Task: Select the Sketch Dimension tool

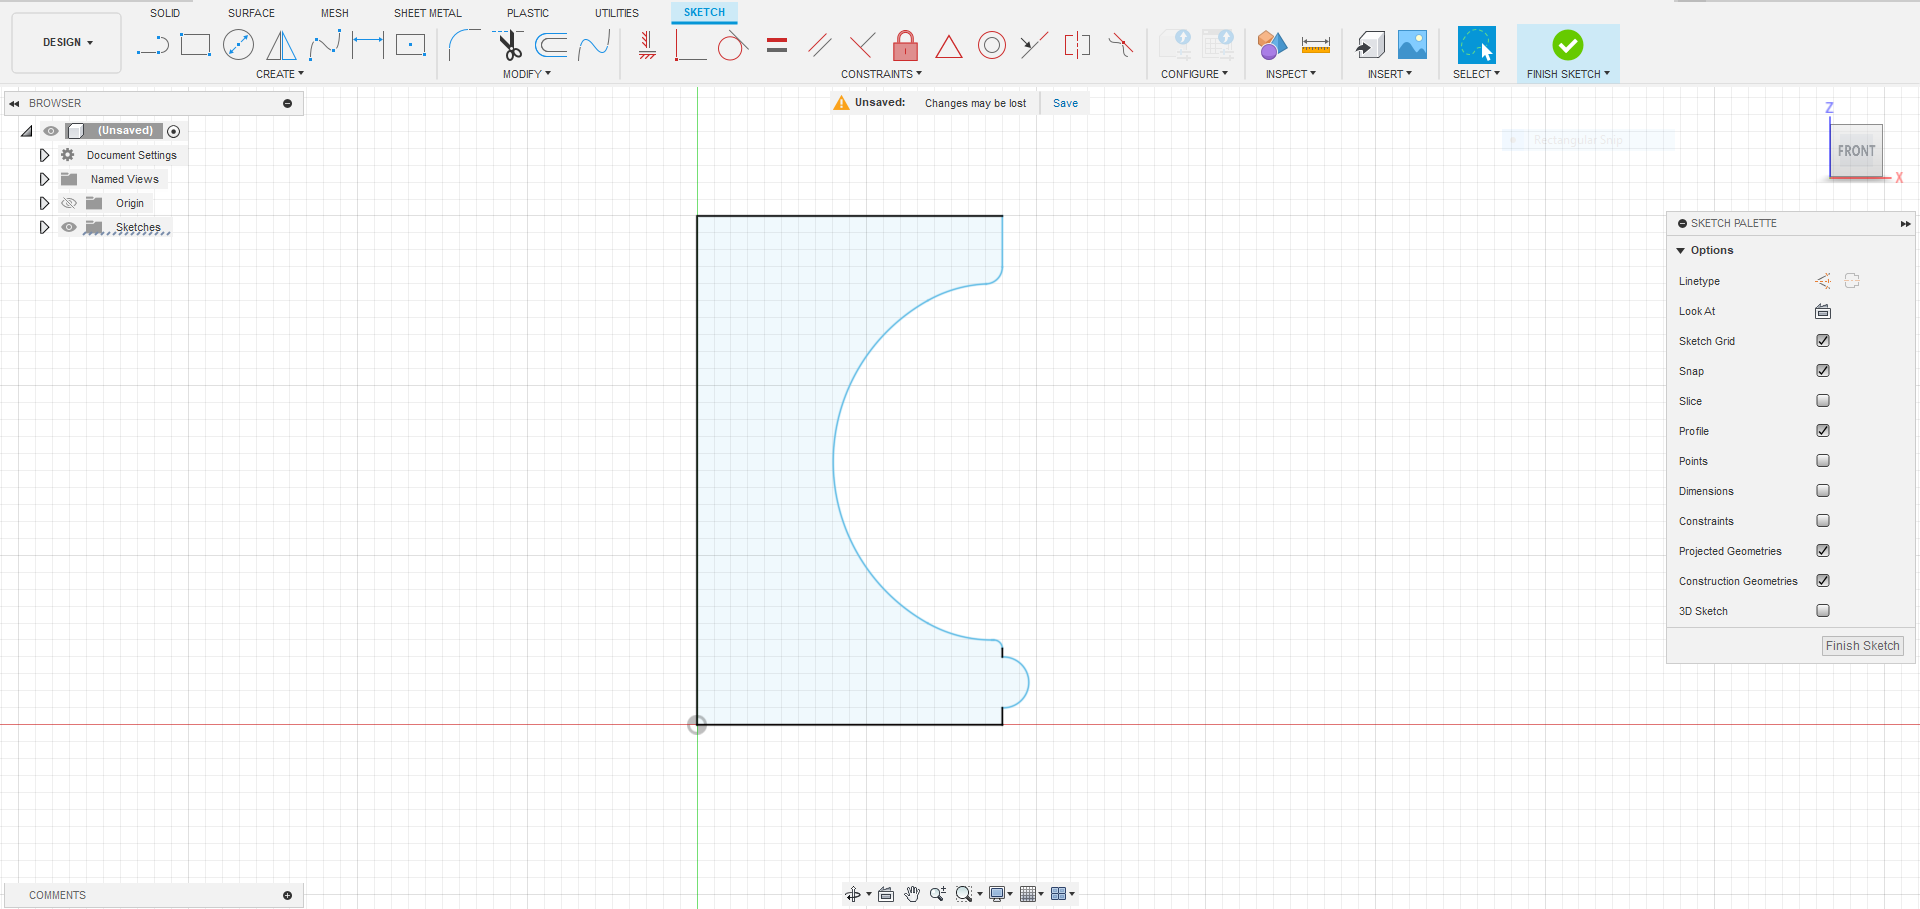Action: coord(368,45)
